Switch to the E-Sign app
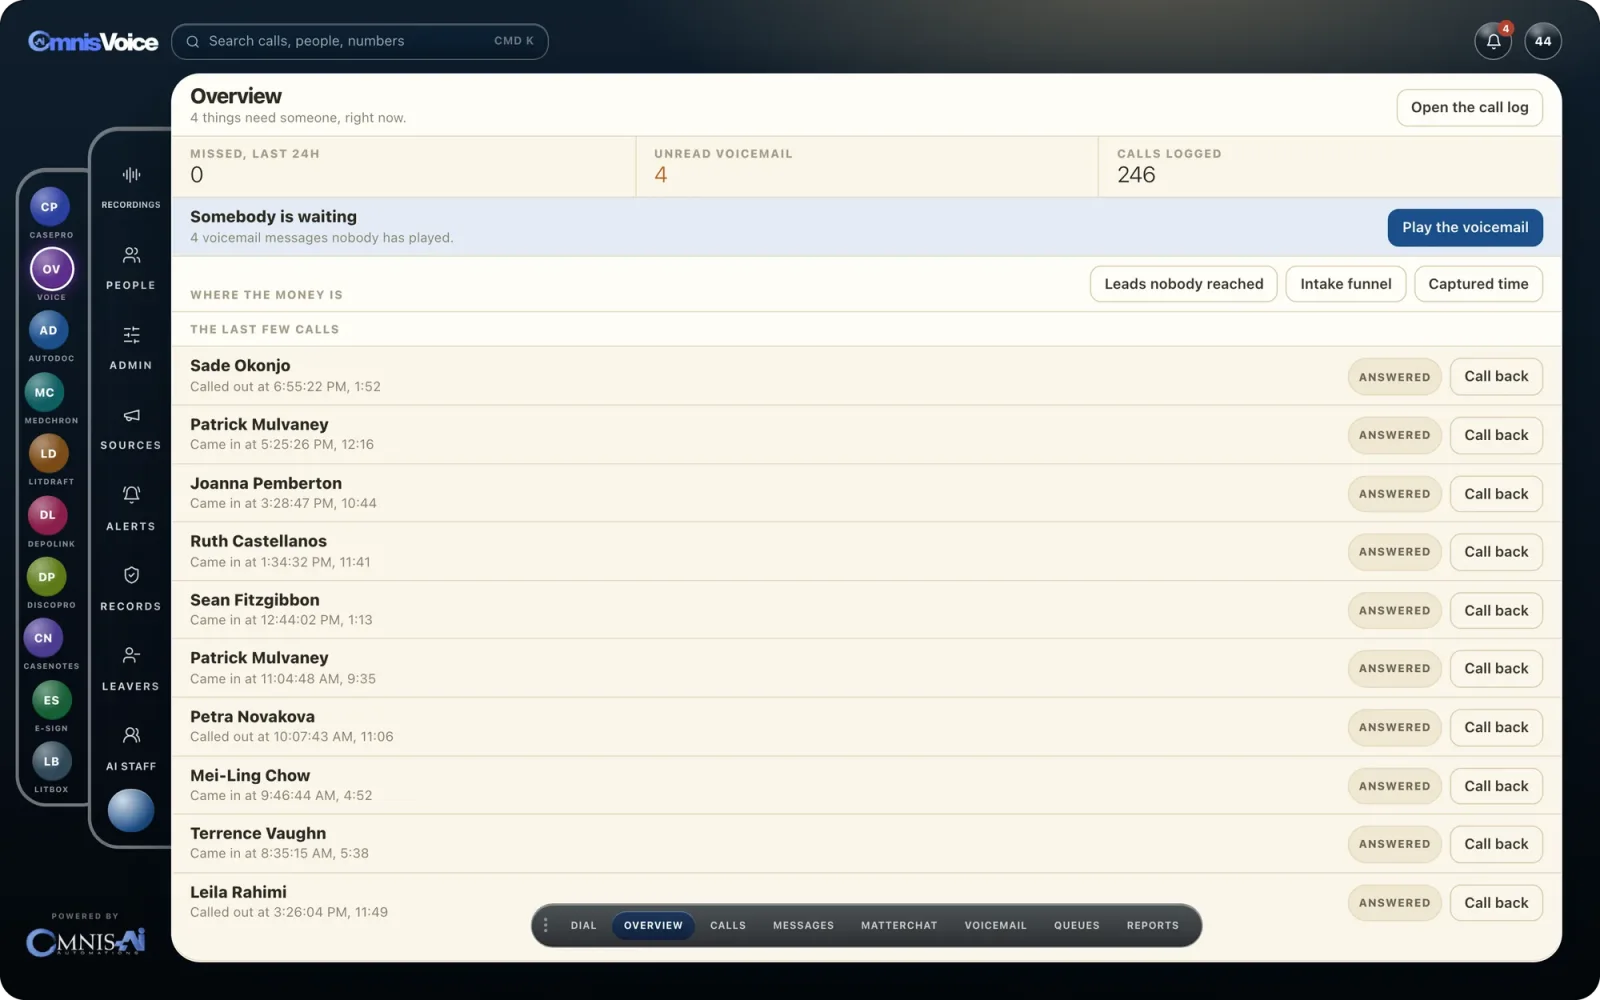This screenshot has height=1000, width=1600. click(x=51, y=700)
